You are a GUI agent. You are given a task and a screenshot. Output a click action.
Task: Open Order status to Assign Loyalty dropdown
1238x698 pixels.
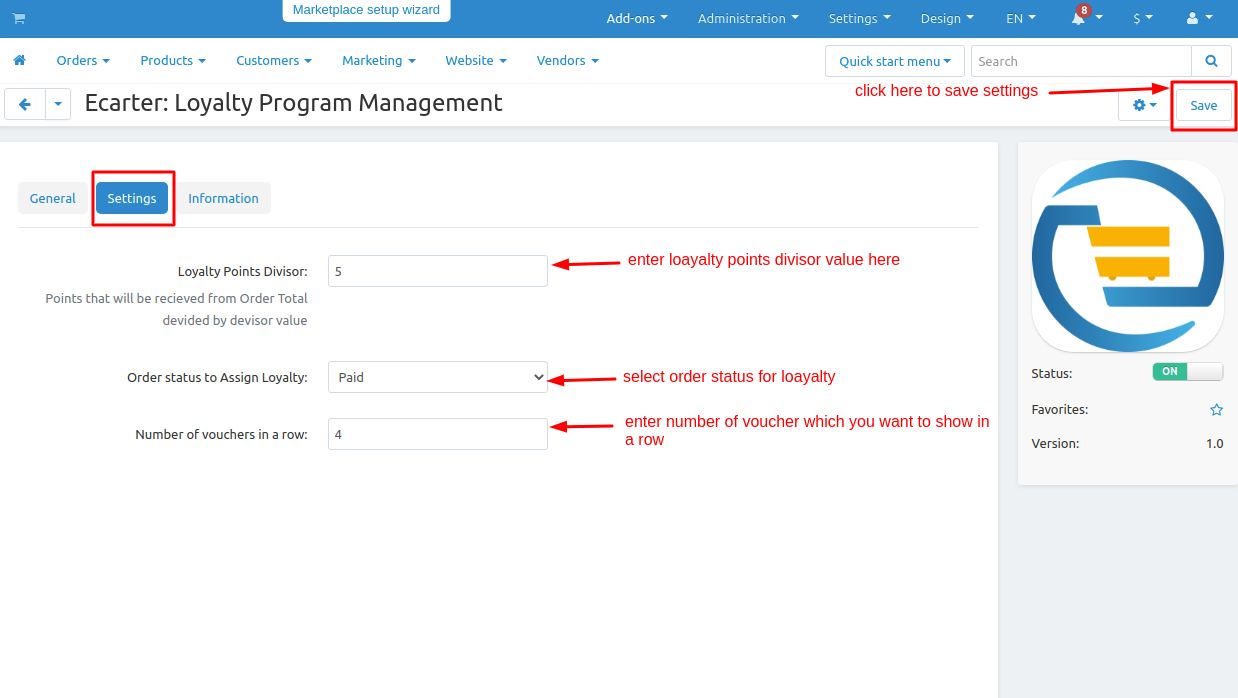[438, 377]
